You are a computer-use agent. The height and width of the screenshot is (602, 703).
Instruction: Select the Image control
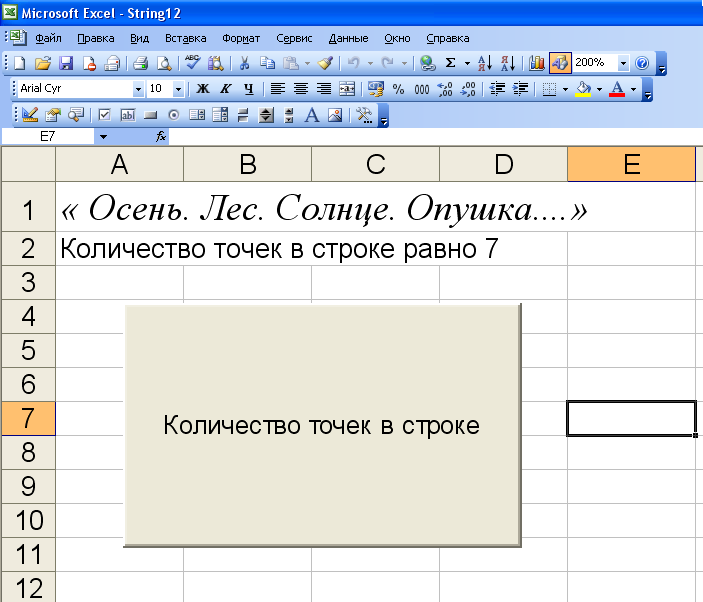335,115
